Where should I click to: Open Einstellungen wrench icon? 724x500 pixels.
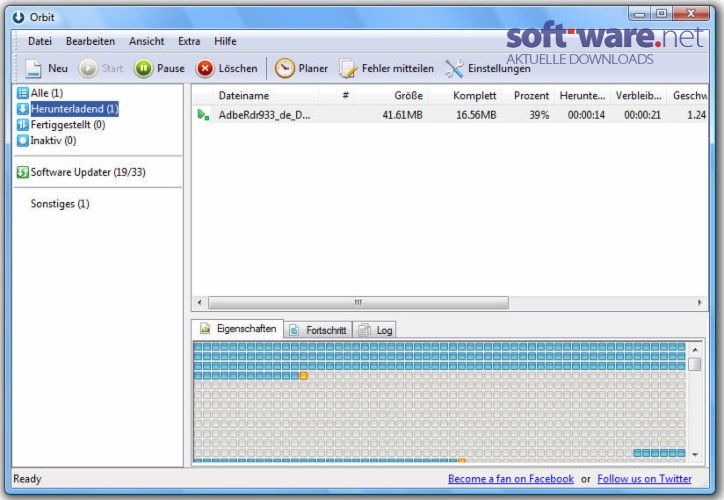pyautogui.click(x=454, y=69)
